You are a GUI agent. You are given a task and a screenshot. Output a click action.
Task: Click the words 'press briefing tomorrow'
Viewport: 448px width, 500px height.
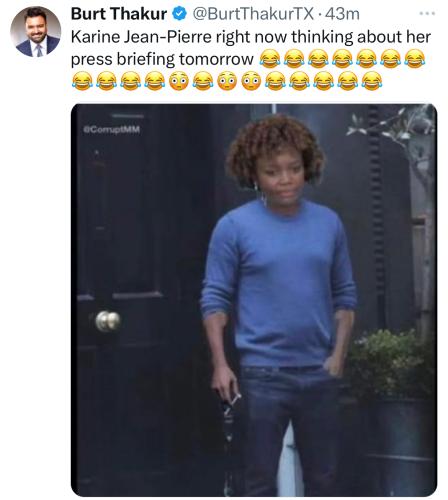(162, 59)
